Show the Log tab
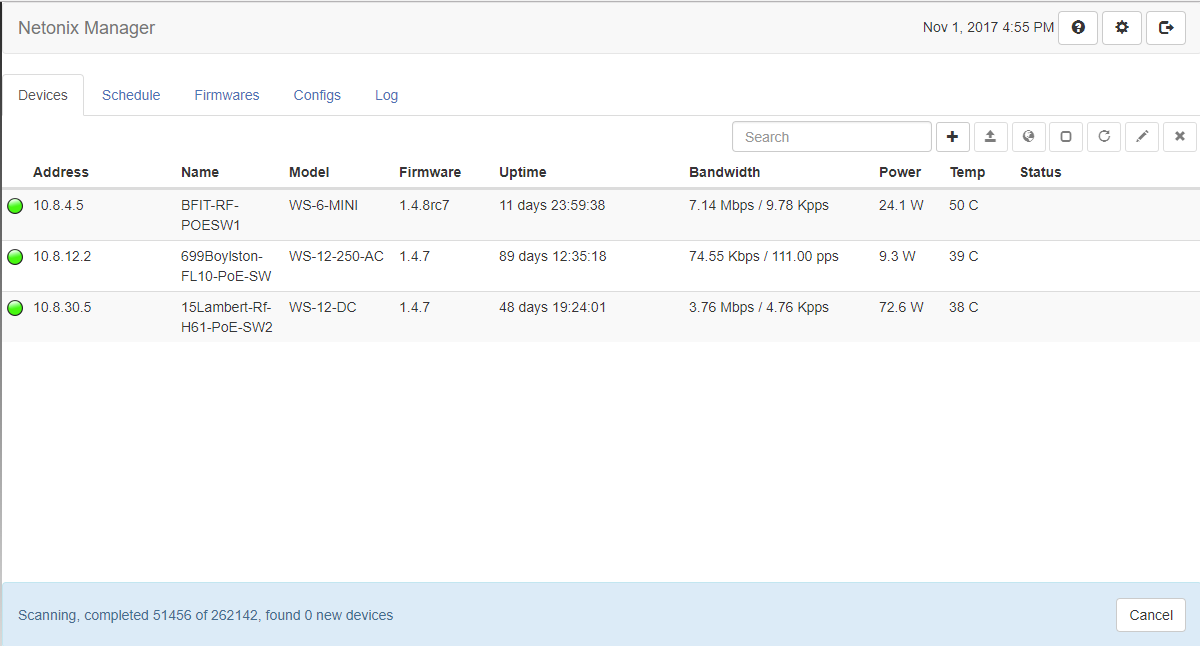Screen dimensions: 1200x646 [x=387, y=95]
